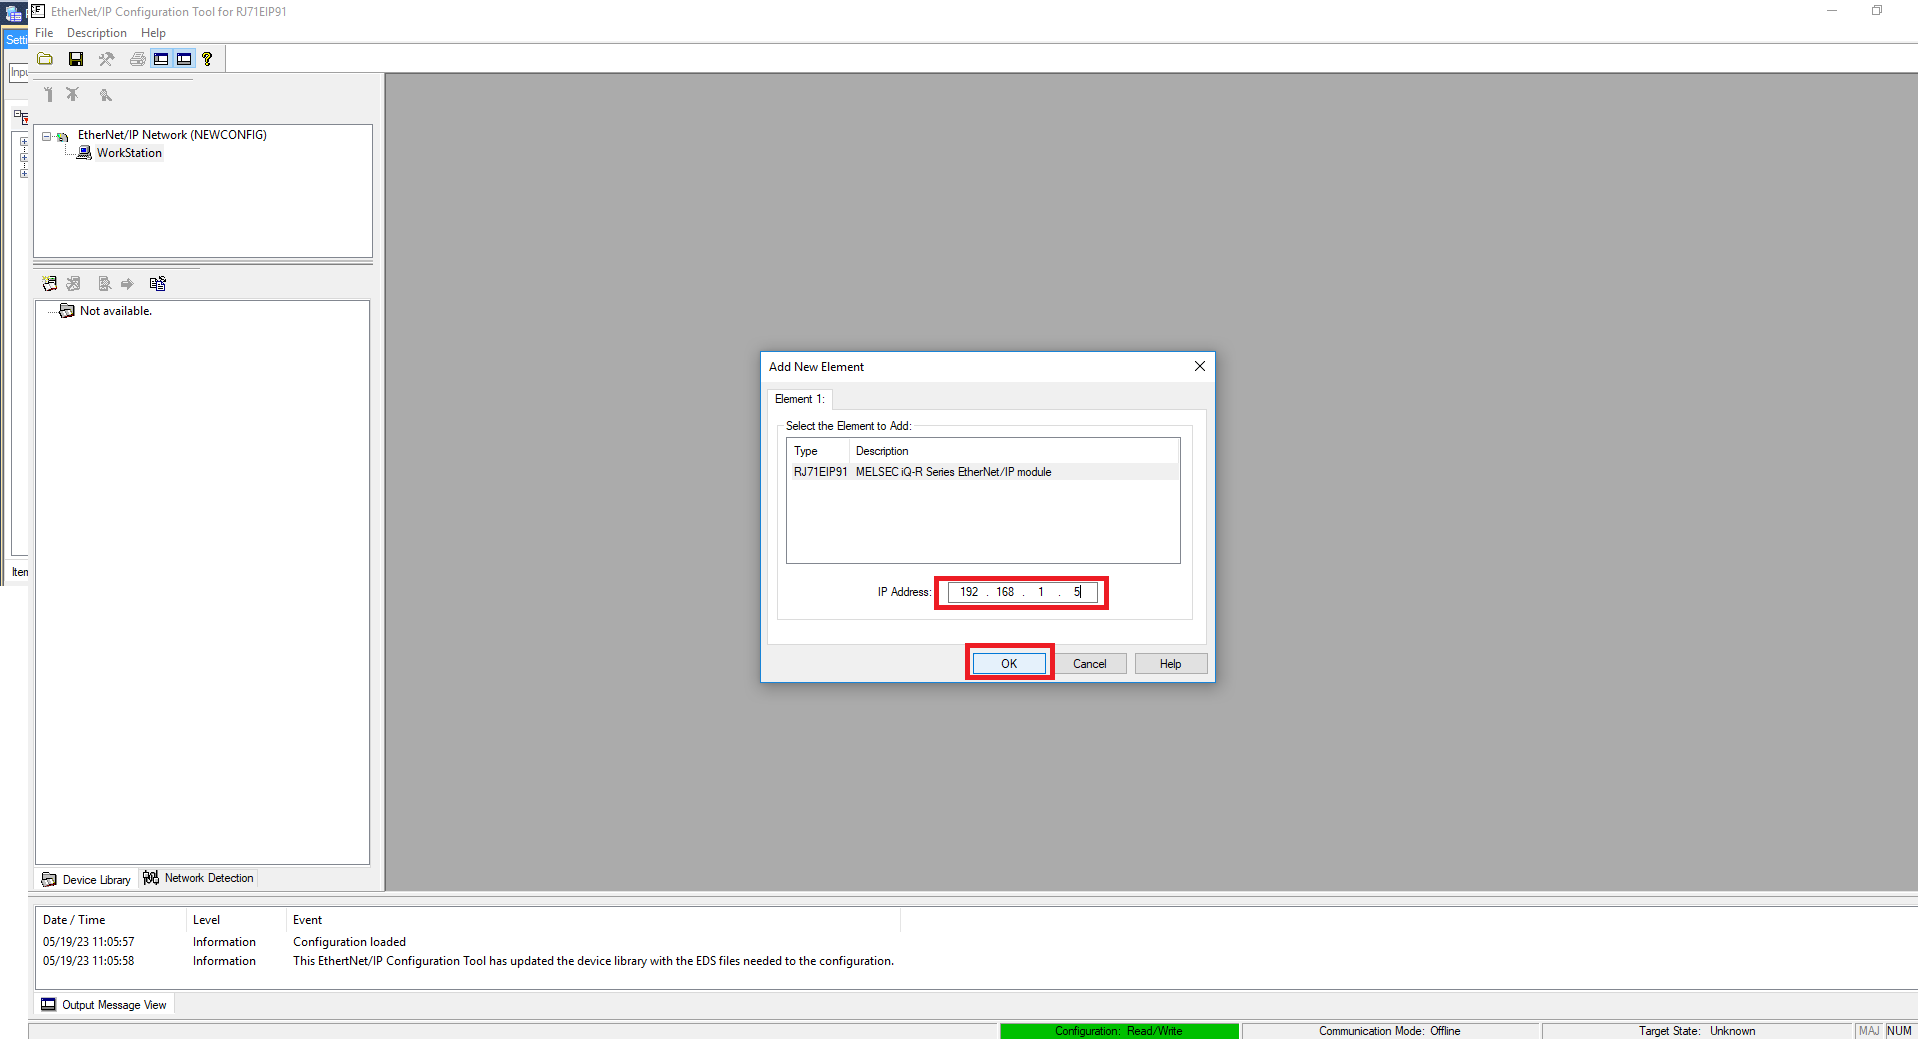This screenshot has height=1039, width=1918.
Task: Click the device library properties icon
Action: pos(157,284)
